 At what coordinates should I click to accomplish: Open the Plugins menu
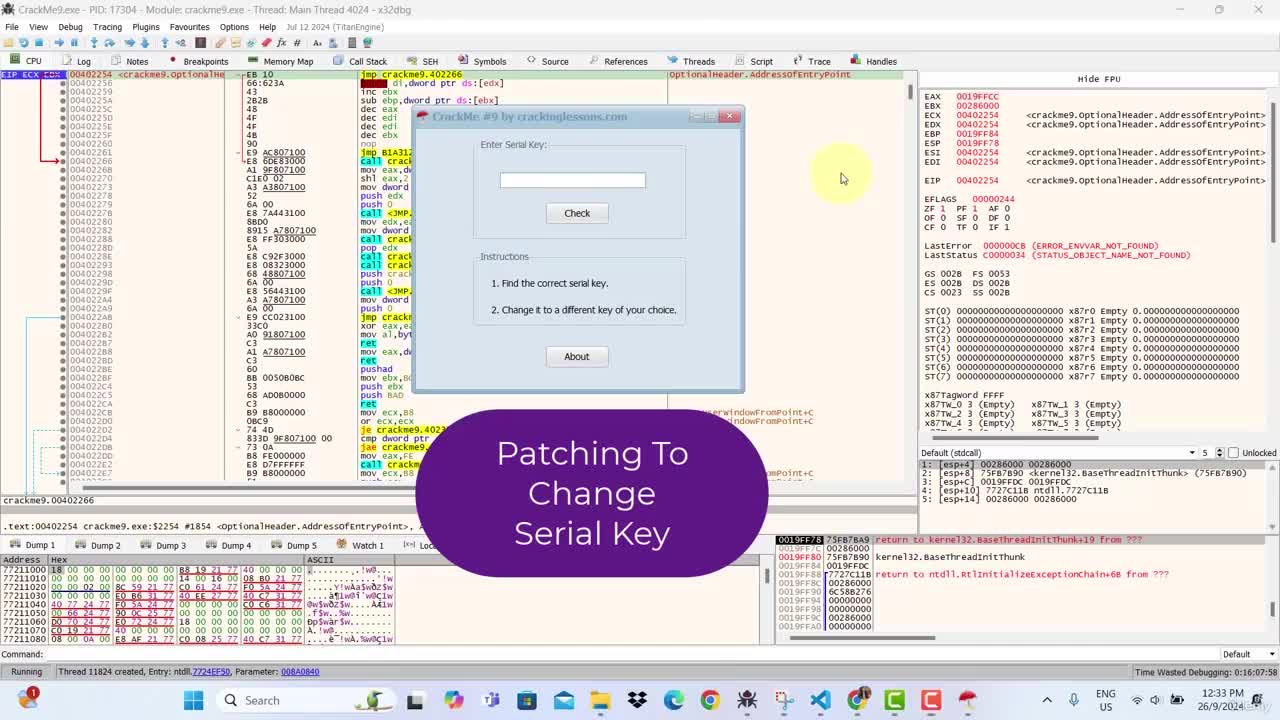point(145,27)
